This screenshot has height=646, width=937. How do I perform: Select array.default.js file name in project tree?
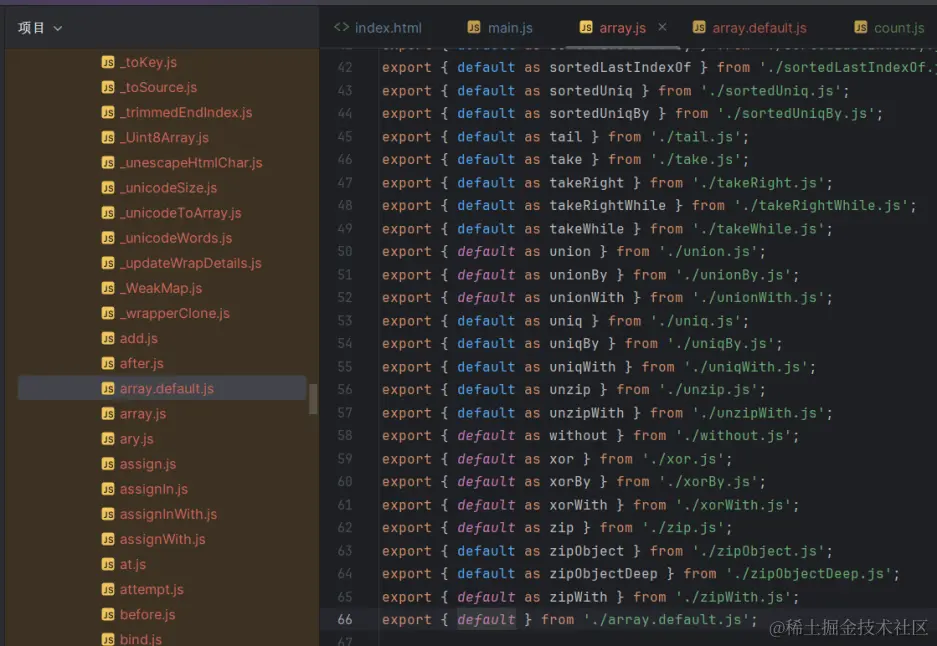(x=167, y=388)
